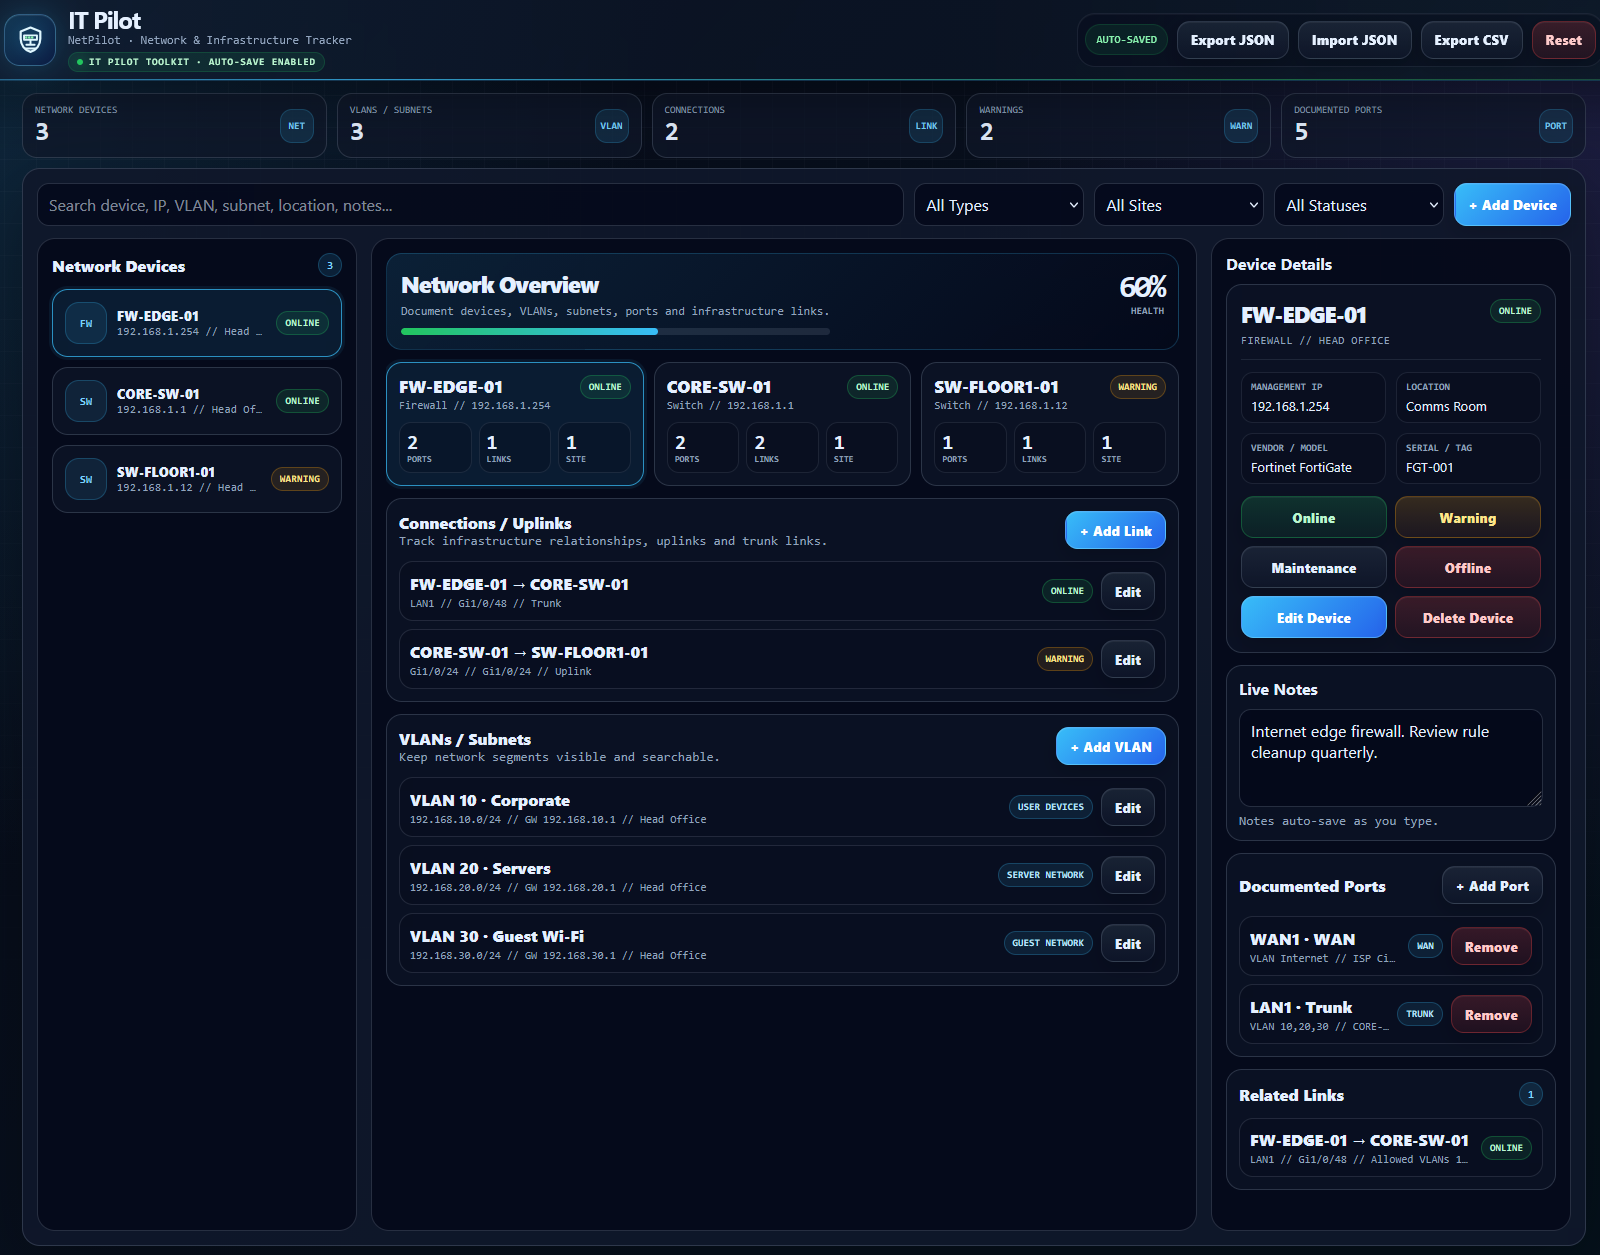Click the Add VLAN button
The width and height of the screenshot is (1600, 1255).
1111,746
